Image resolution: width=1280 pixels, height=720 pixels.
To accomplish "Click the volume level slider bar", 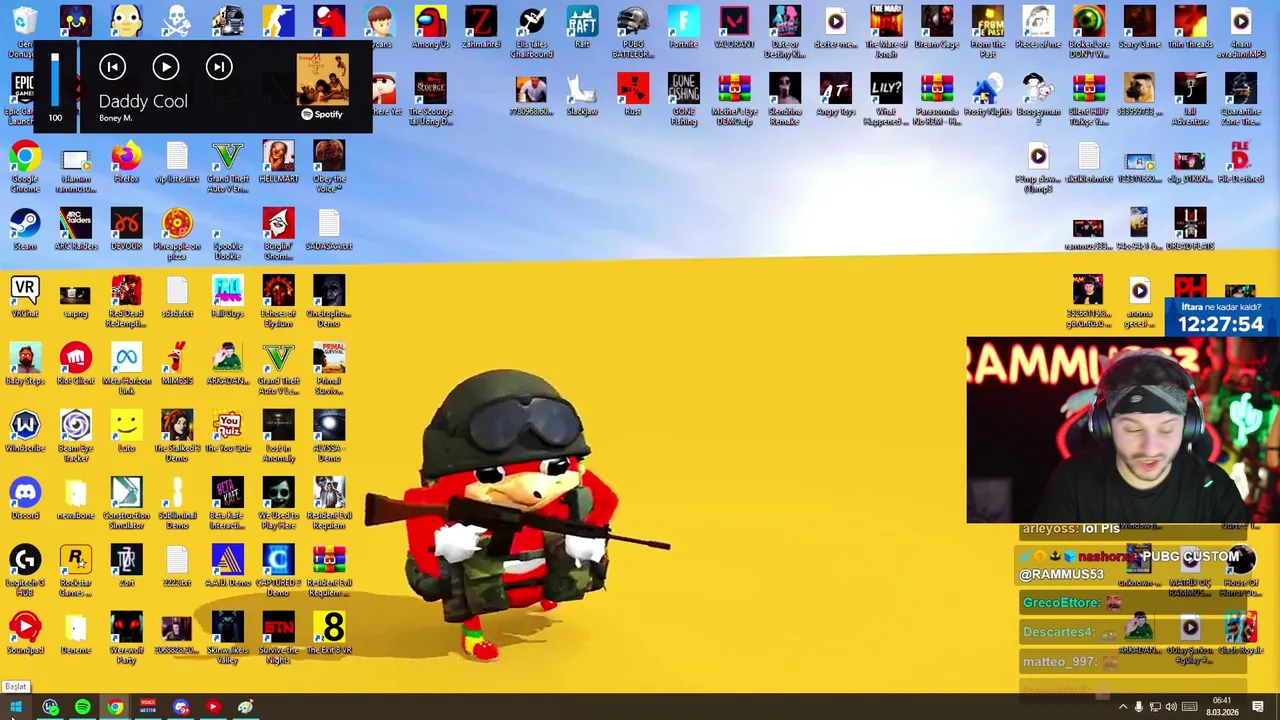I will click(x=55, y=78).
